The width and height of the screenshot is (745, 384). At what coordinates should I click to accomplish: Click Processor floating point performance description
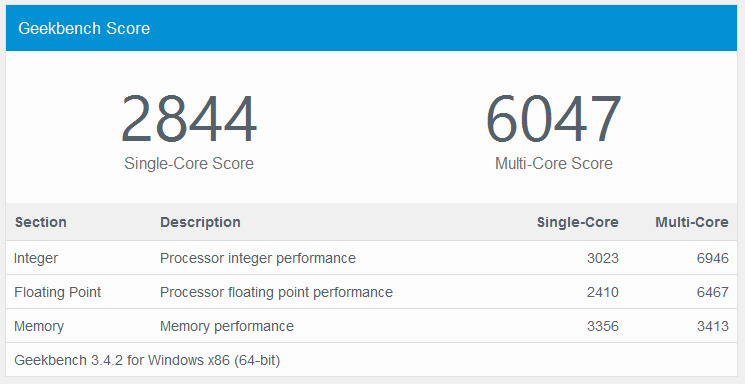276,292
